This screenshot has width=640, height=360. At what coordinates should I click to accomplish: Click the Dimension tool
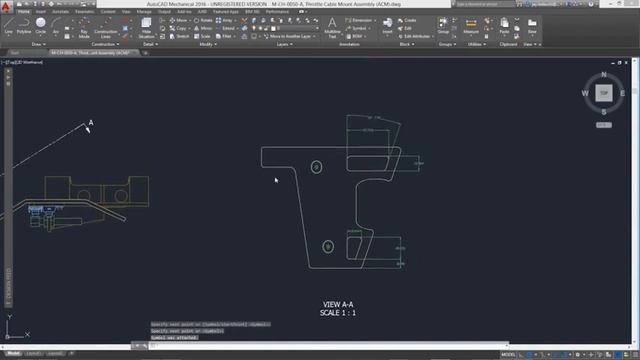[x=359, y=20]
